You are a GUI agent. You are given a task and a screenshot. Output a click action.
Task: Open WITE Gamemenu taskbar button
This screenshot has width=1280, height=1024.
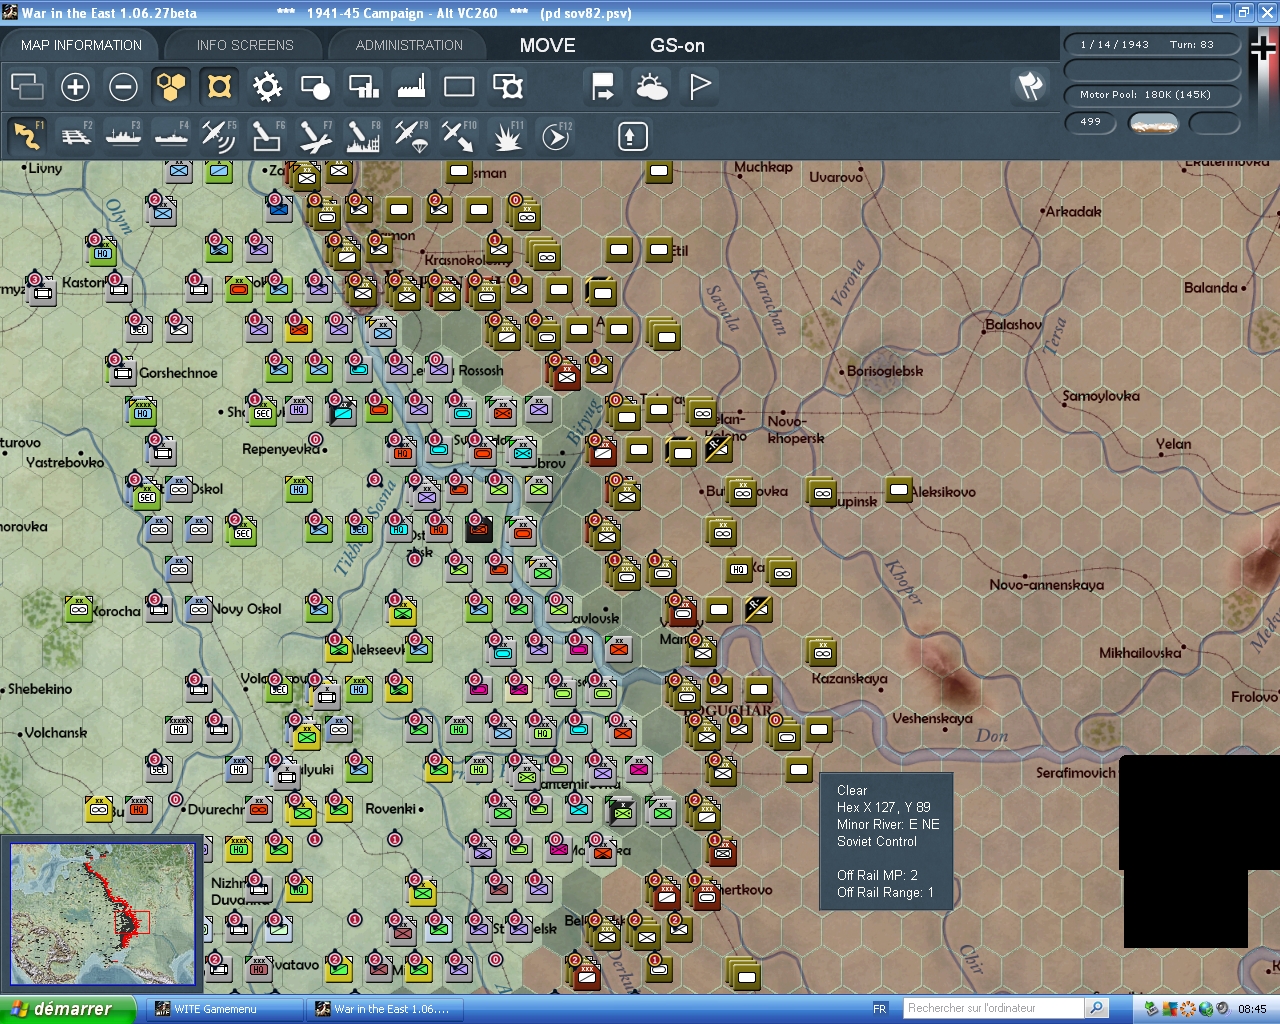tap(225, 1009)
